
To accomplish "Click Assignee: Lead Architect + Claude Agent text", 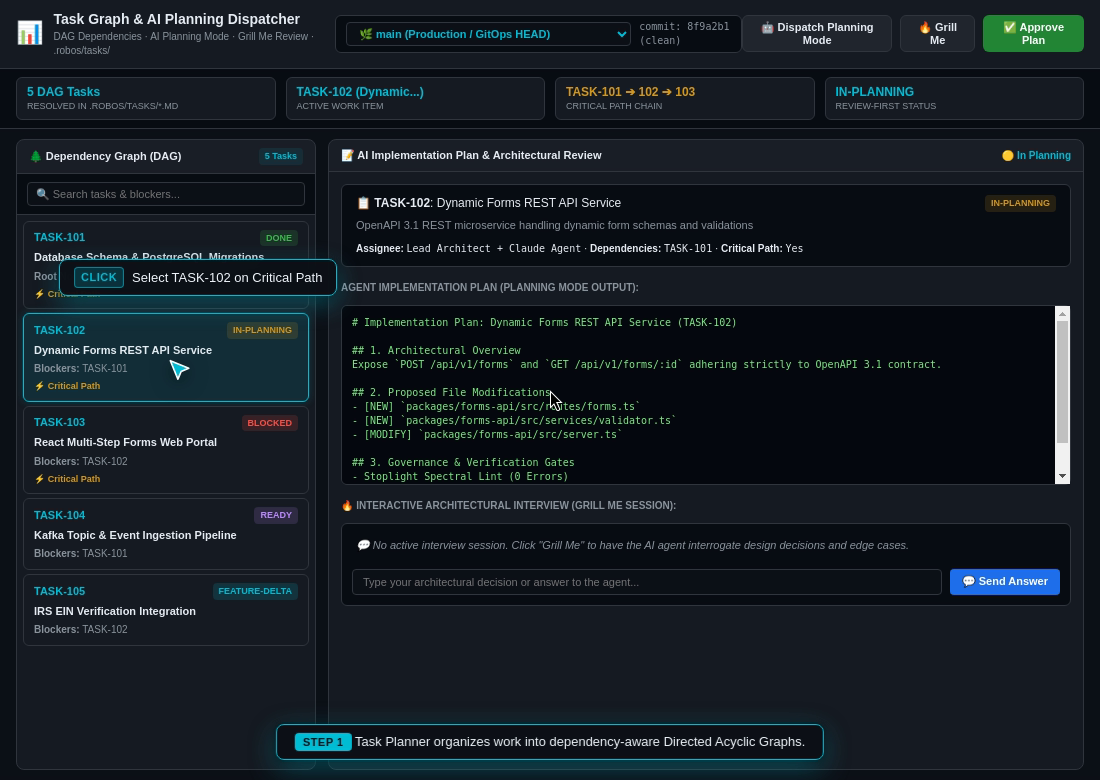I will pos(468,248).
